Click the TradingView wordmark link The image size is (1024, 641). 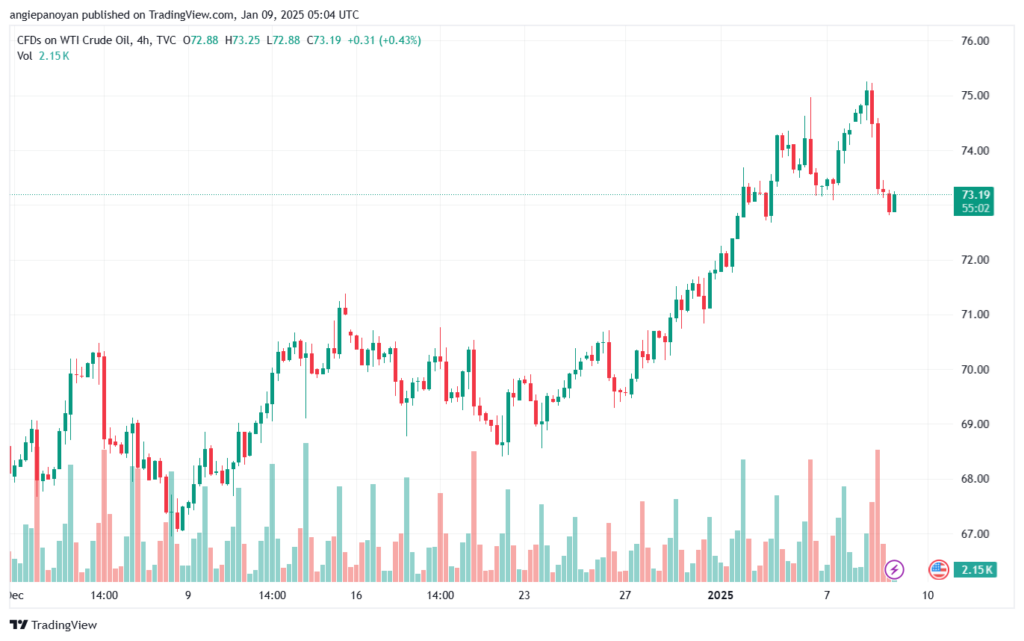(x=64, y=625)
